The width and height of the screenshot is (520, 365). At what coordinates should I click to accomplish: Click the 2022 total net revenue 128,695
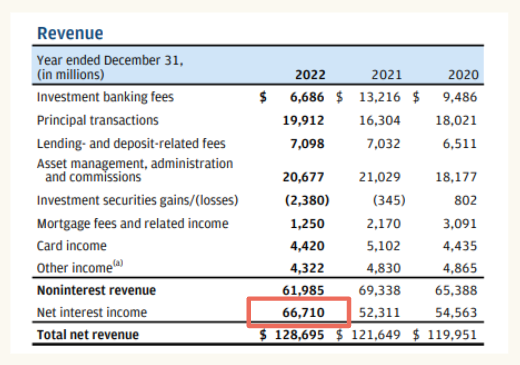coord(300,335)
